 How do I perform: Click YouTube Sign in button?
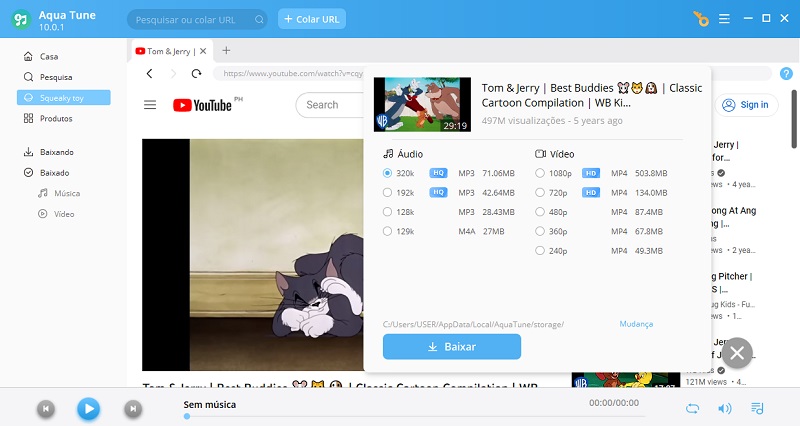[746, 105]
